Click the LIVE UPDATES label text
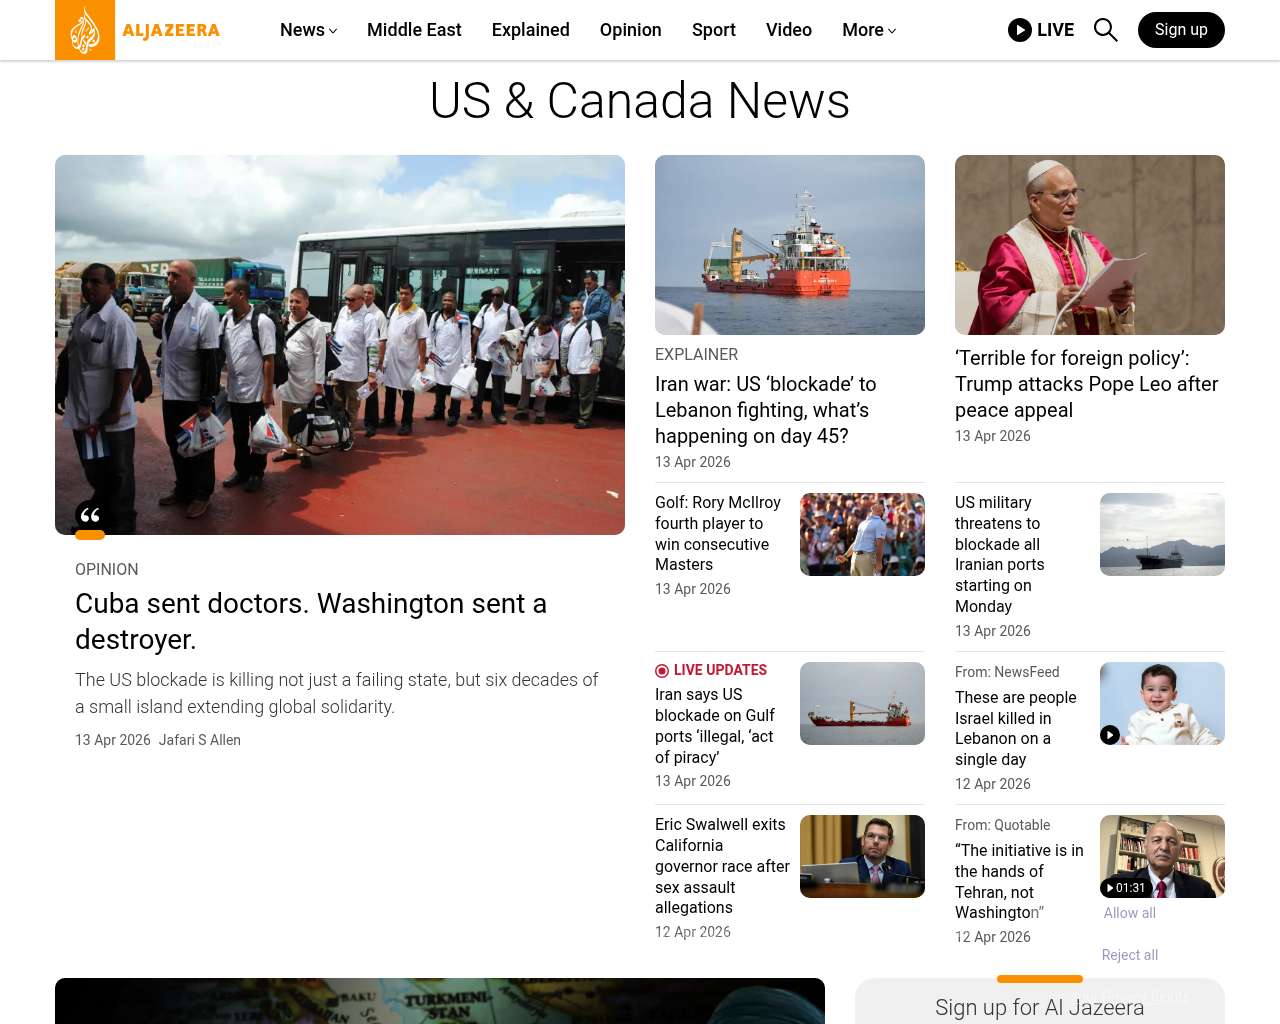This screenshot has width=1280, height=1024. (x=720, y=670)
